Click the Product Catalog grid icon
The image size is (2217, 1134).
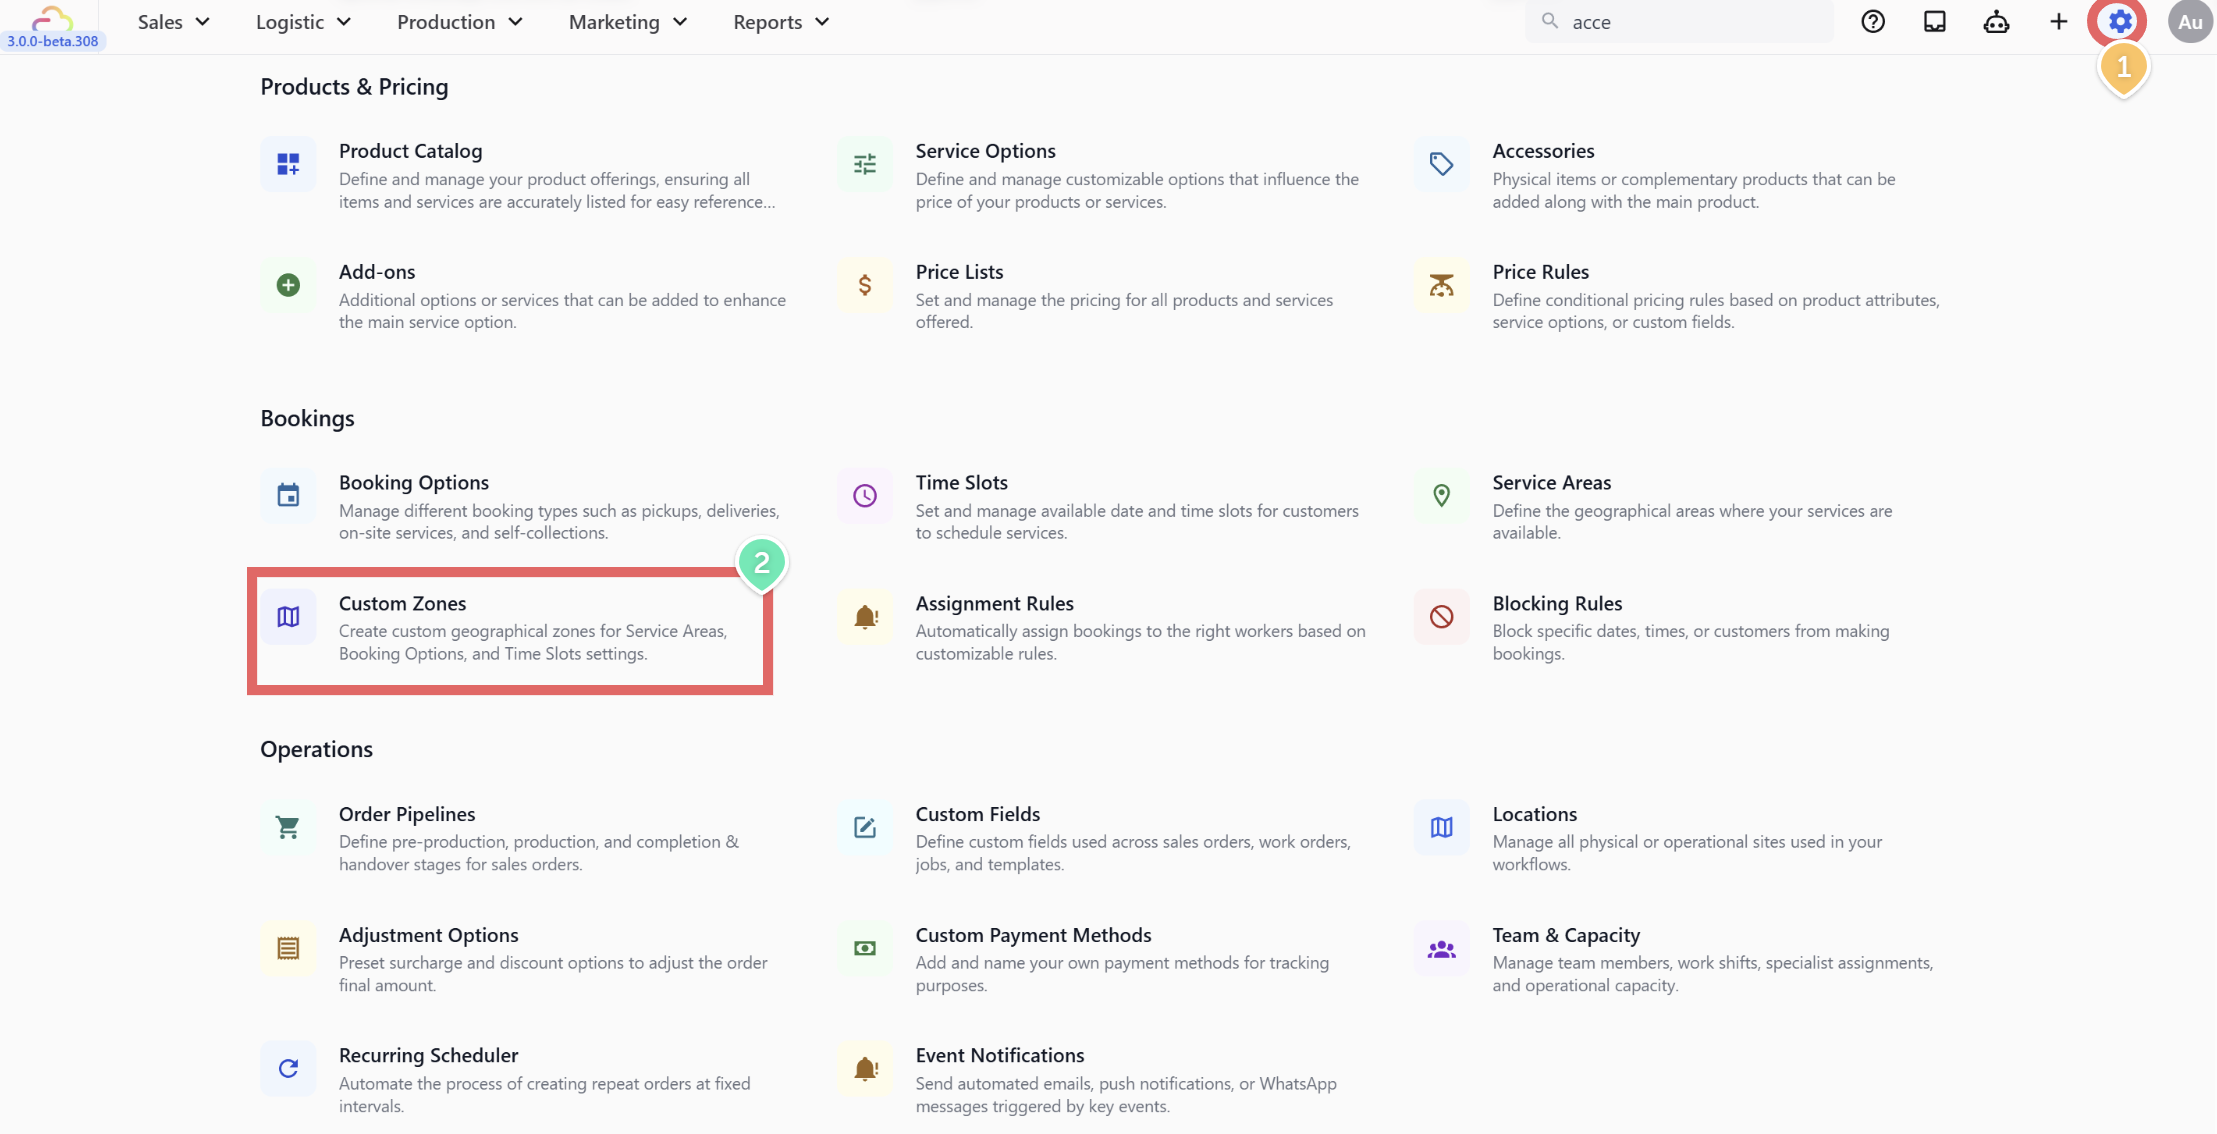(288, 164)
